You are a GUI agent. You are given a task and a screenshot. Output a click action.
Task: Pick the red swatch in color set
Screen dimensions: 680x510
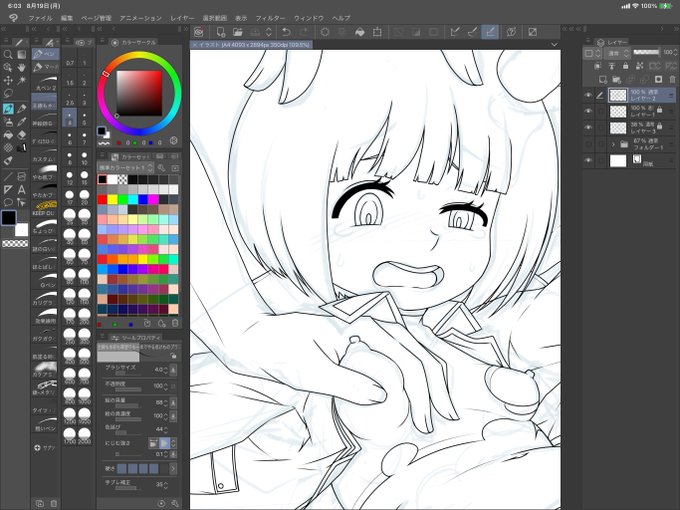[102, 199]
